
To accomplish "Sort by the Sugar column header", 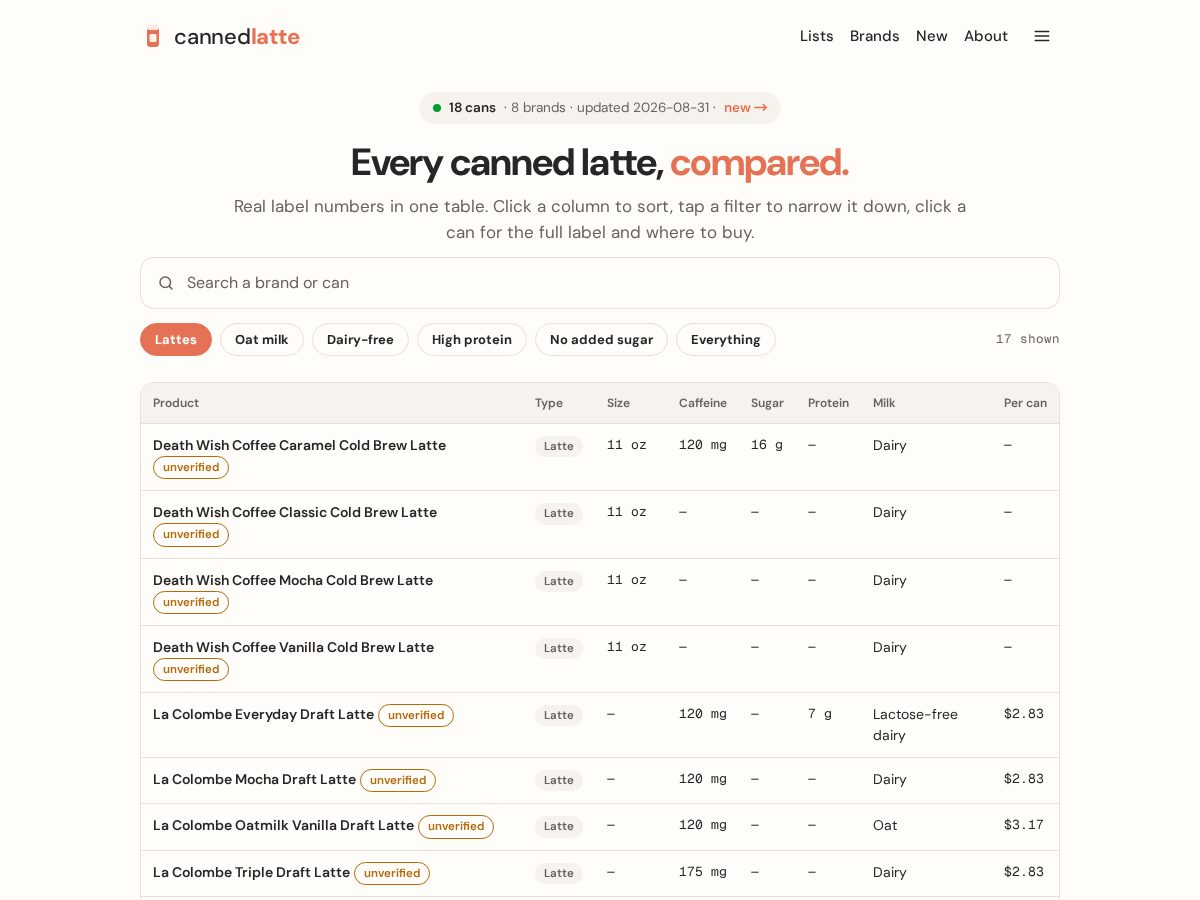I will [x=767, y=403].
